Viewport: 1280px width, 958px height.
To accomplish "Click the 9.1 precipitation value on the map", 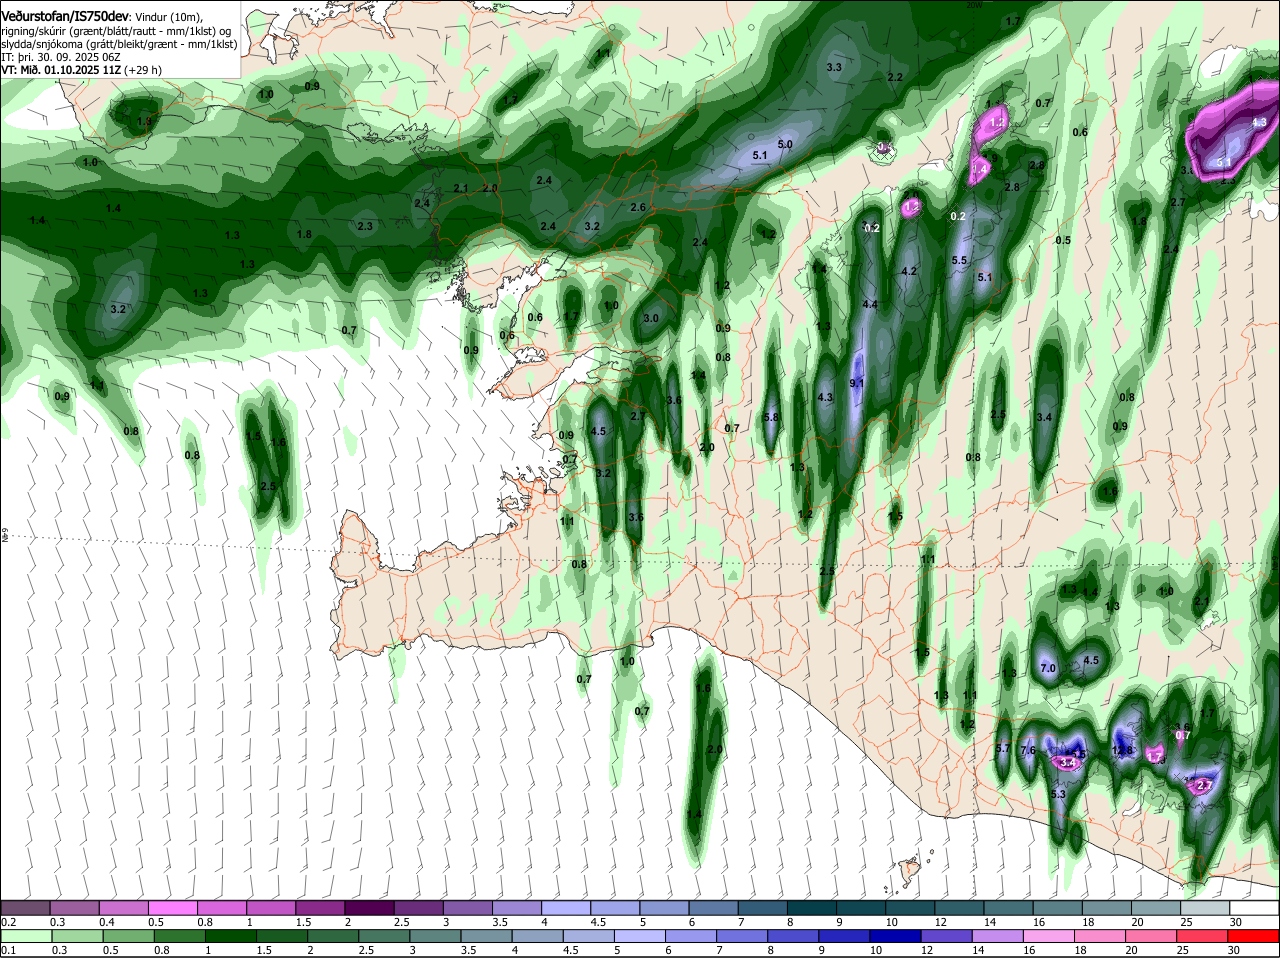I will click(857, 383).
